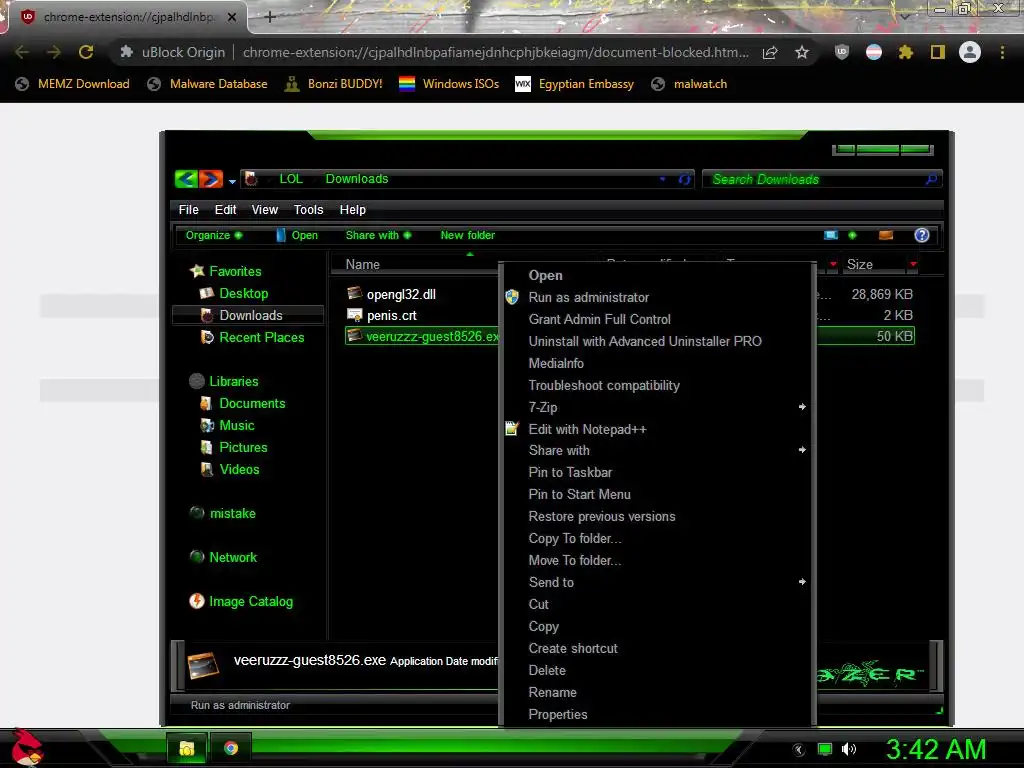Open the view options dropdown arrow

click(852, 235)
